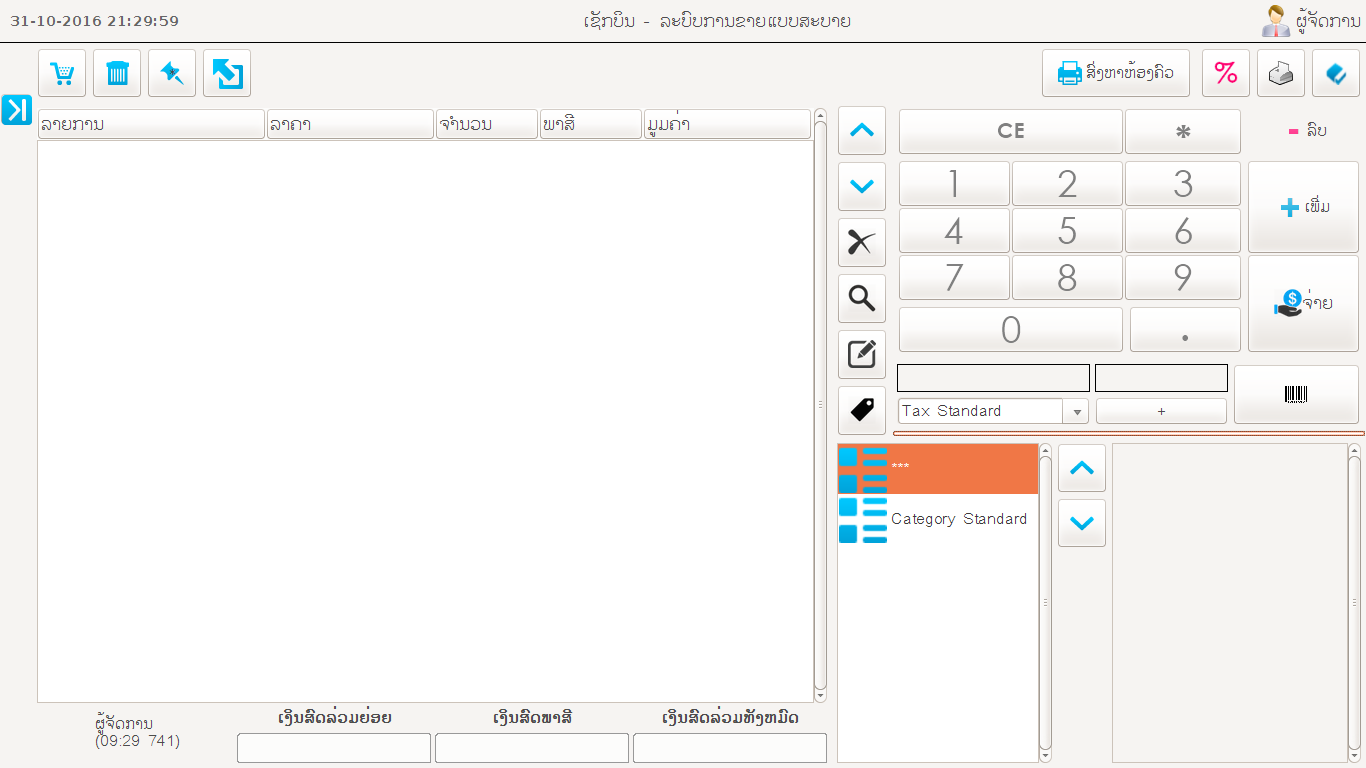Open the cash drawer icon

[x=1280, y=73]
